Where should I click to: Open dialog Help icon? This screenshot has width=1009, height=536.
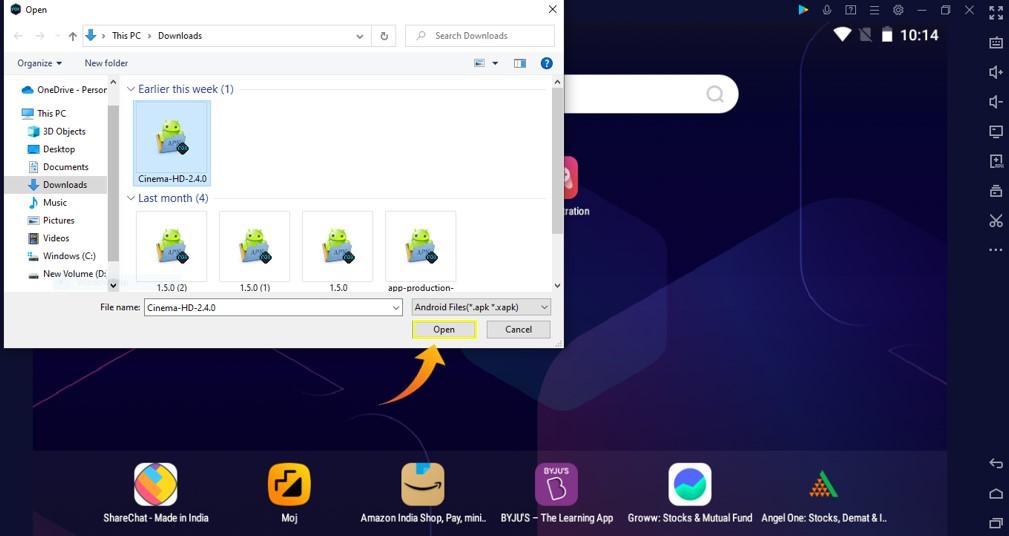[x=546, y=63]
